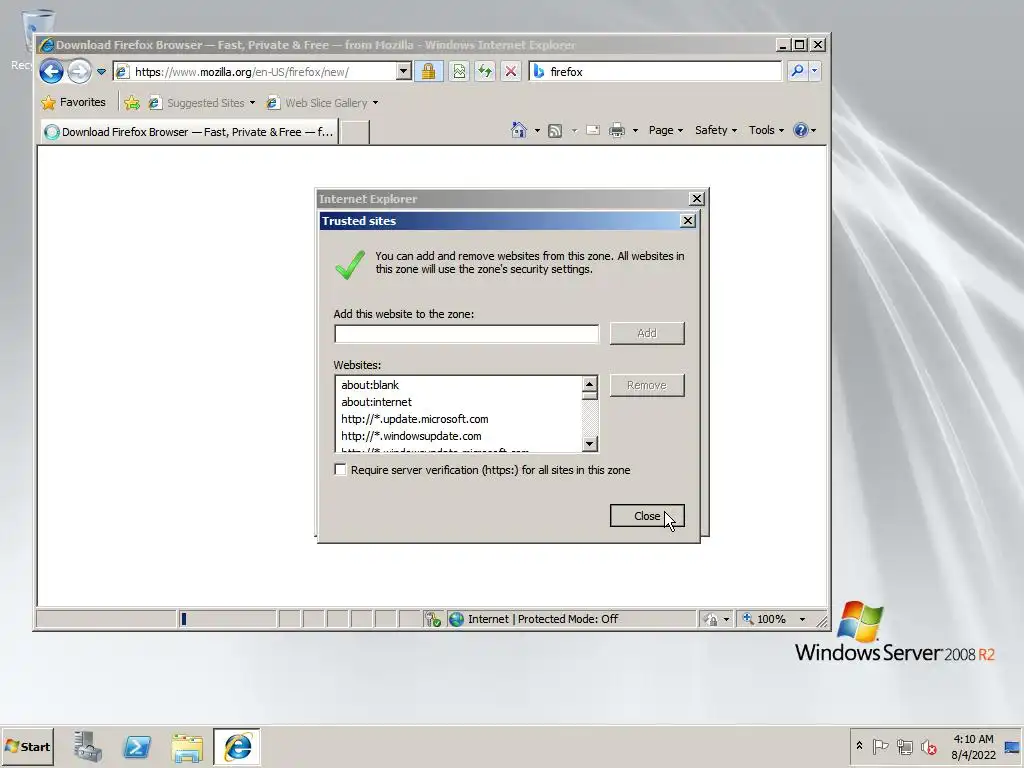Click the address bar URL field
The image size is (1024, 768).
tap(255, 72)
